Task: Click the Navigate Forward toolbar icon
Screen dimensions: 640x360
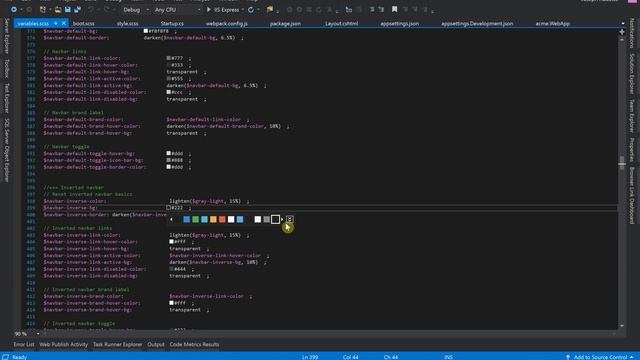Action: point(29,9)
